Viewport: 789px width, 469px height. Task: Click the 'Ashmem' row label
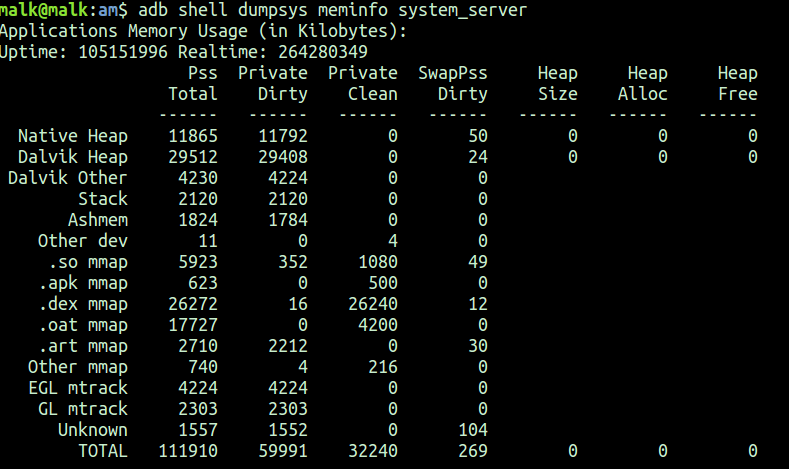coord(98,220)
